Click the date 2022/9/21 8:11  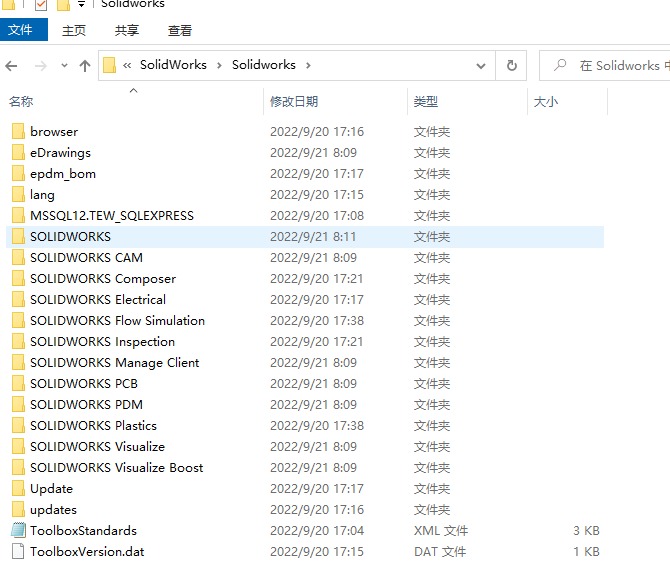[313, 237]
